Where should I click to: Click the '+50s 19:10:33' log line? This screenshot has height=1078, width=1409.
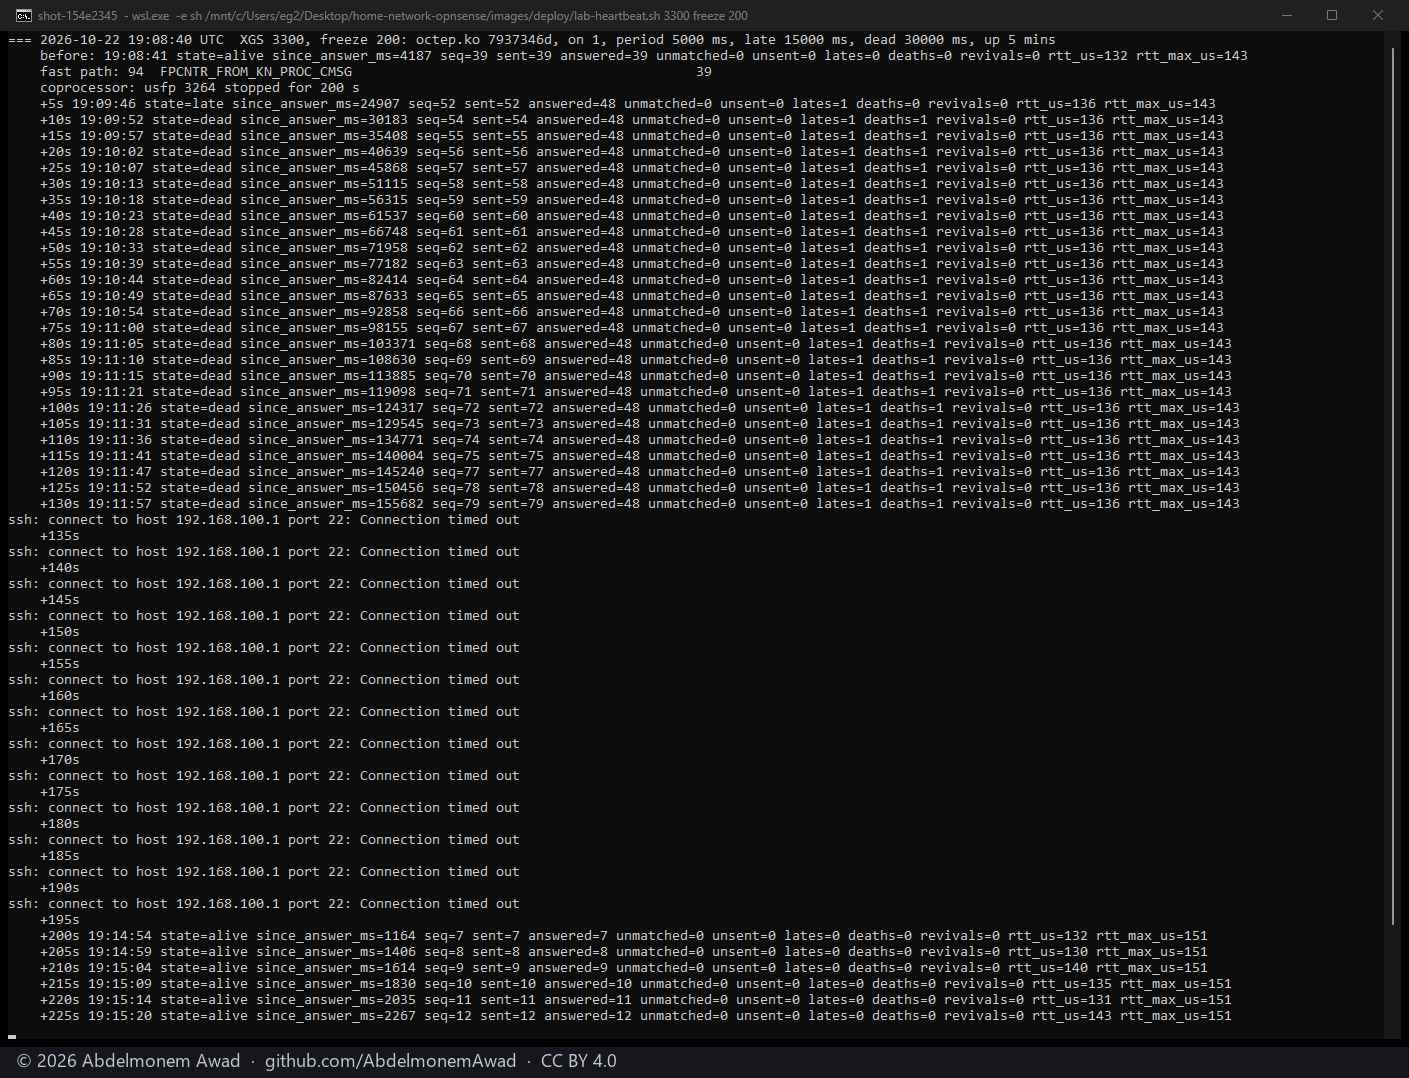pos(632,248)
